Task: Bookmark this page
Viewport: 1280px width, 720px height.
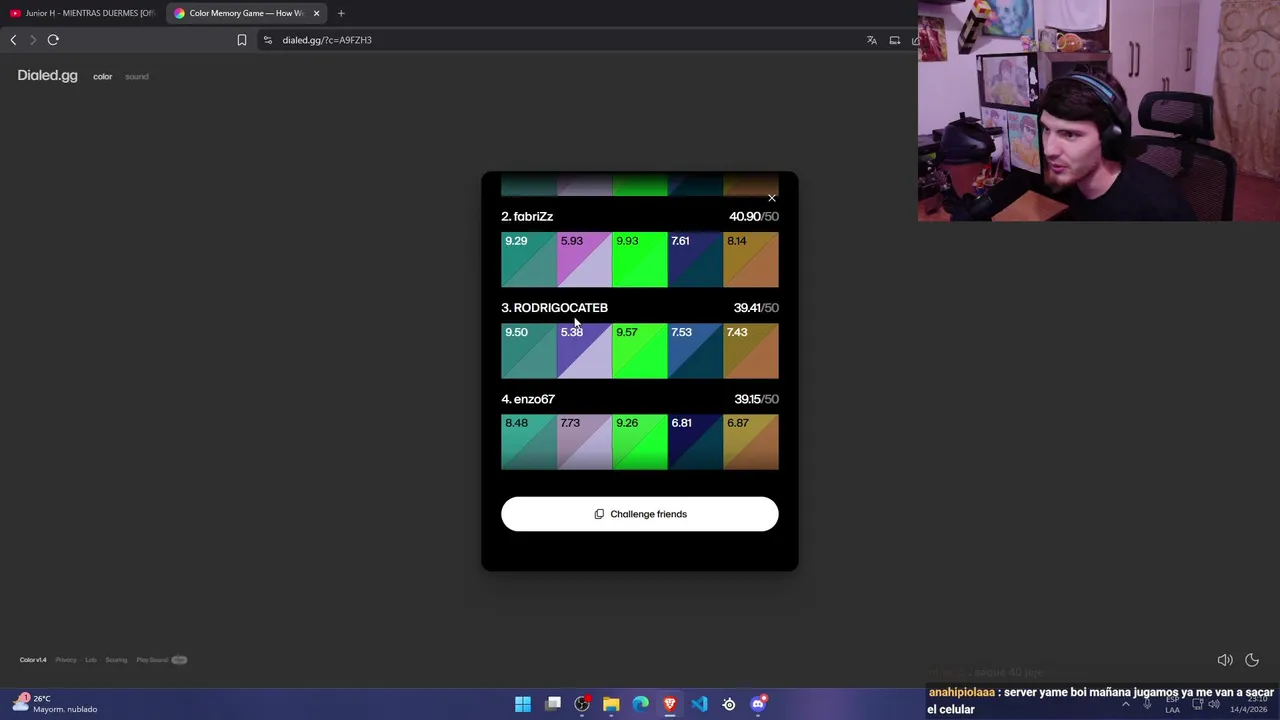Action: click(x=242, y=40)
